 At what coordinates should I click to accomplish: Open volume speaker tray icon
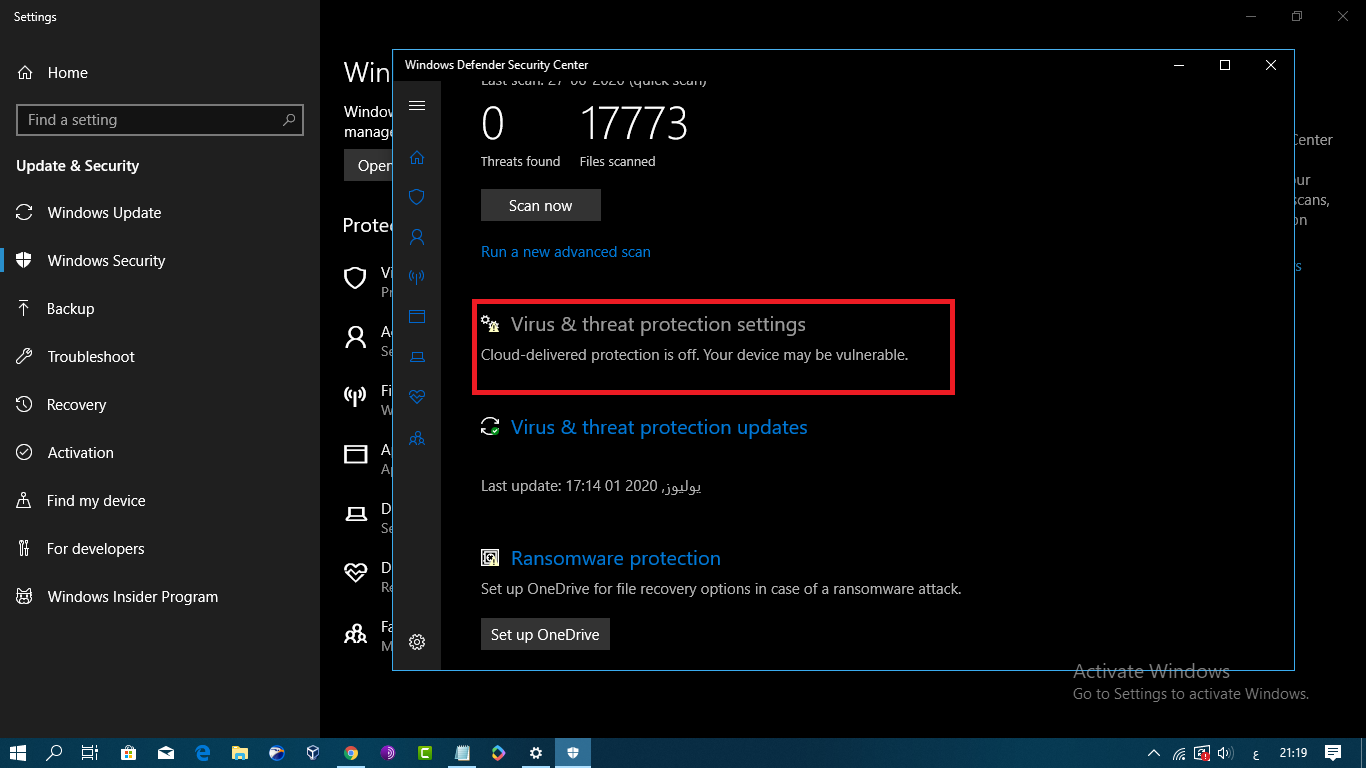[x=1226, y=753]
